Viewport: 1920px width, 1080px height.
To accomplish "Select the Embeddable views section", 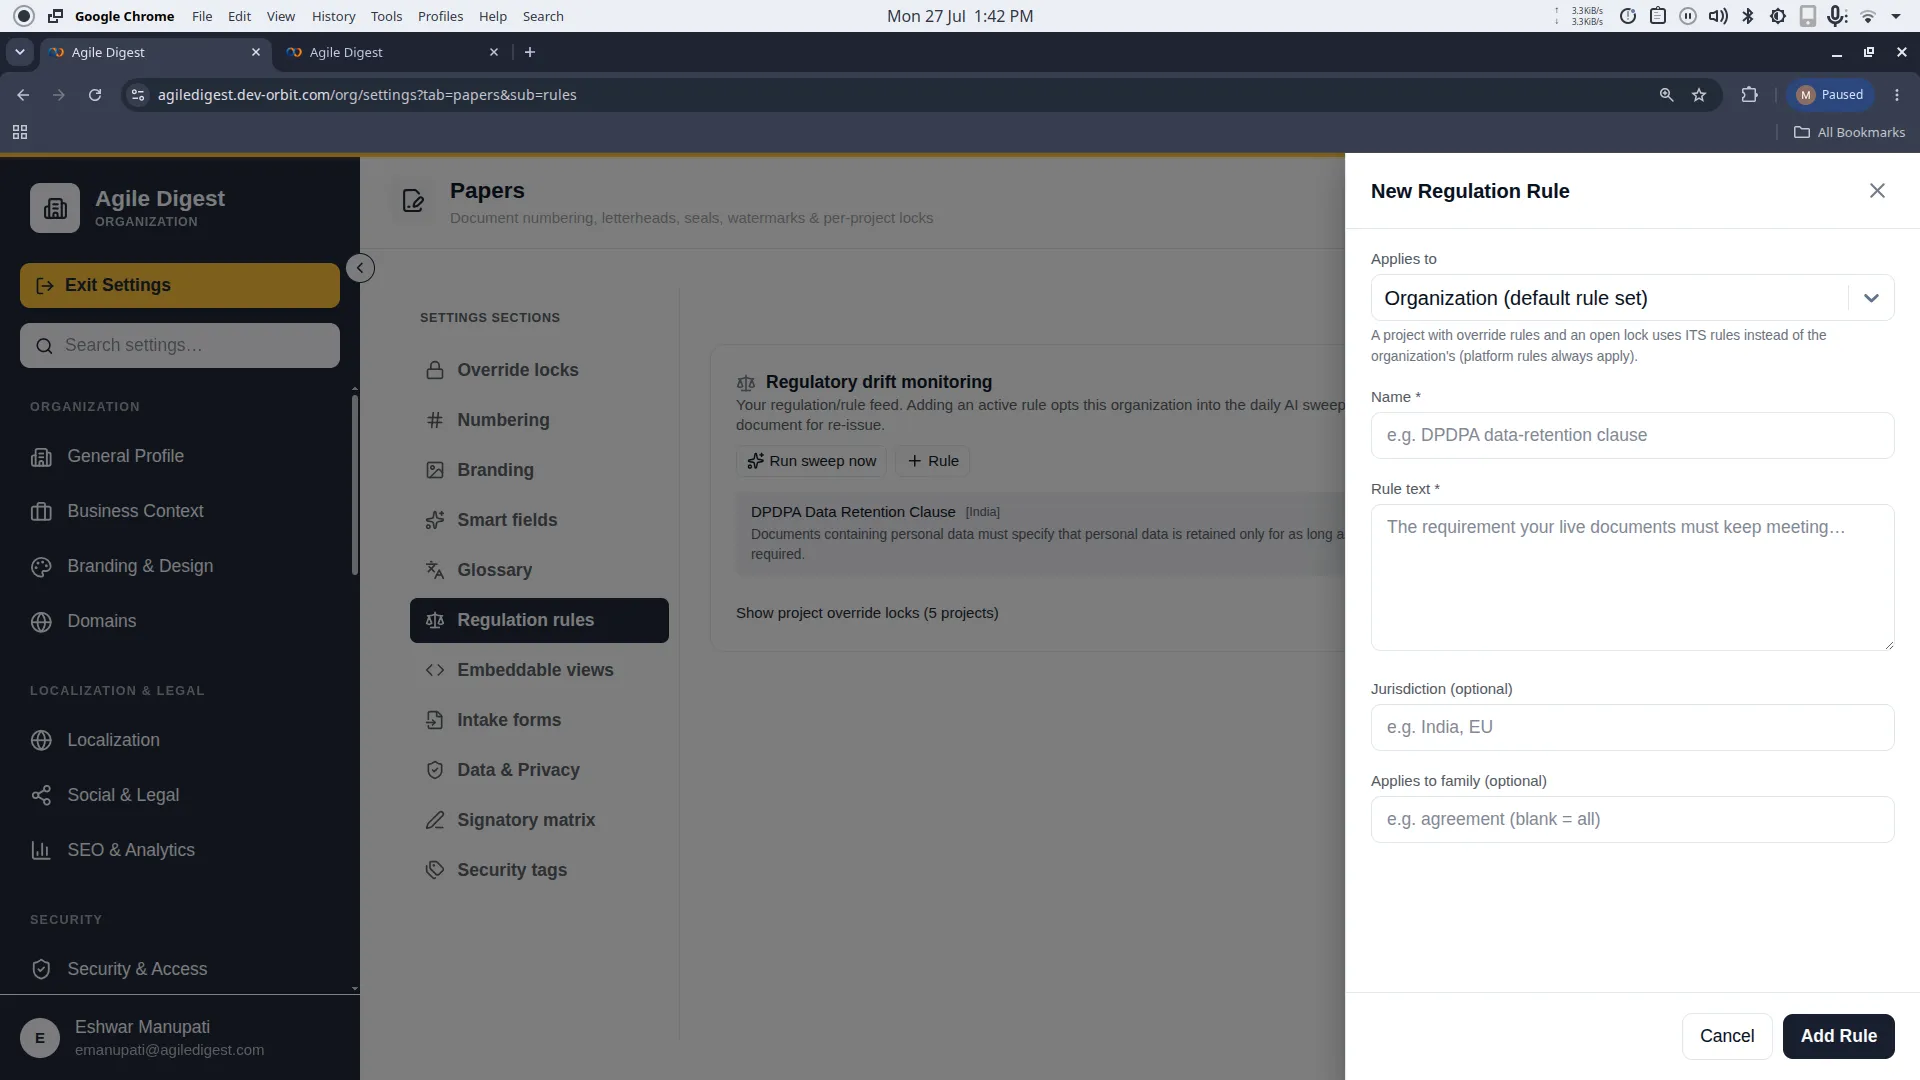I will (x=539, y=670).
